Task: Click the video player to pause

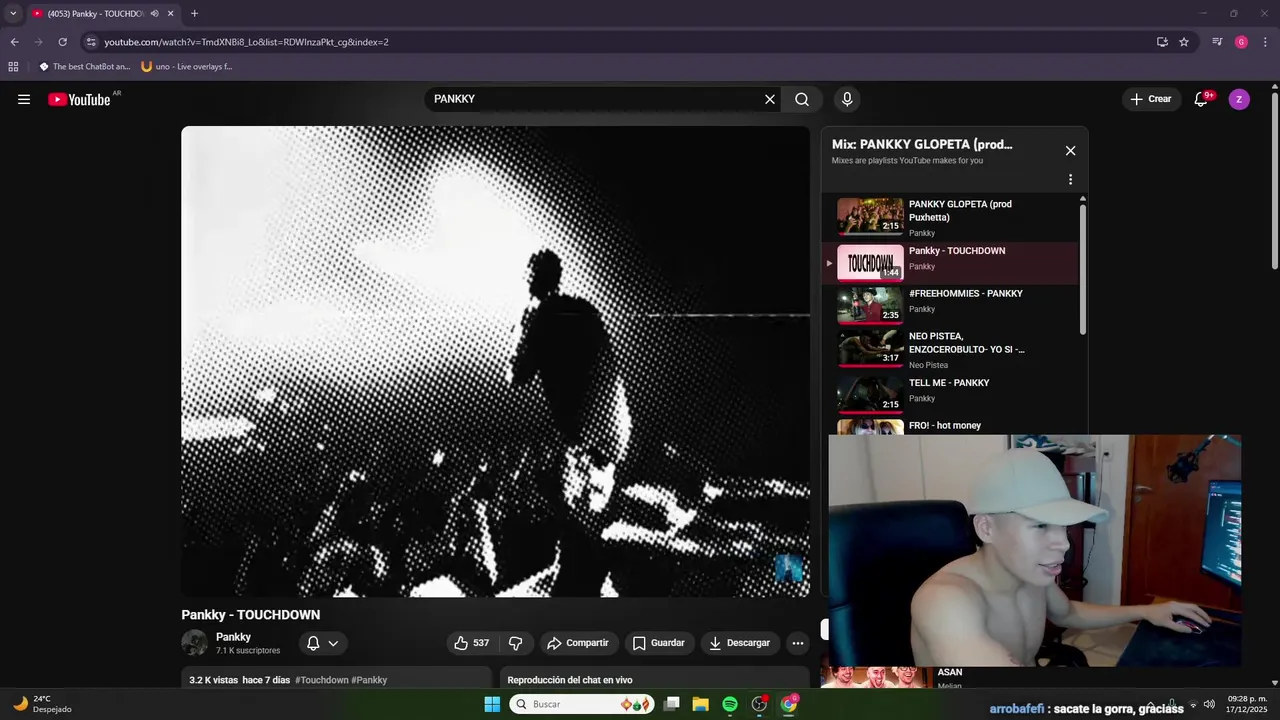Action: [495, 361]
